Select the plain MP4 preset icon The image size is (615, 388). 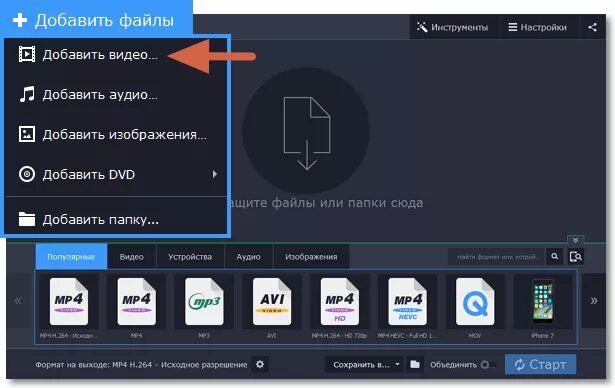136,302
